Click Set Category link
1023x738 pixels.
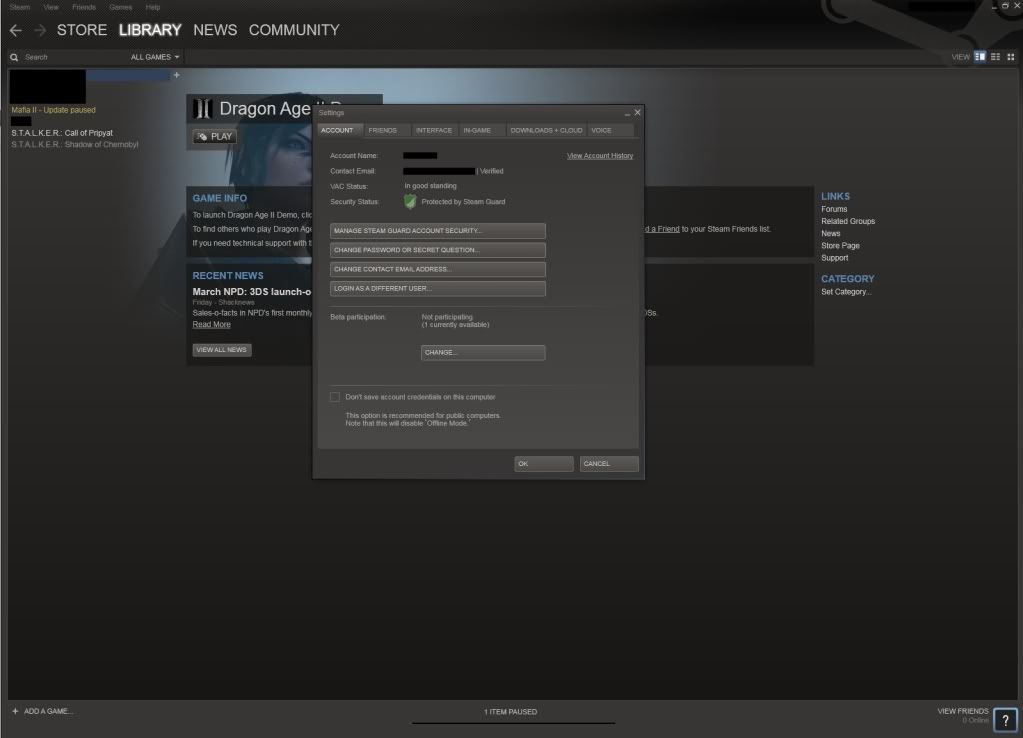[846, 292]
